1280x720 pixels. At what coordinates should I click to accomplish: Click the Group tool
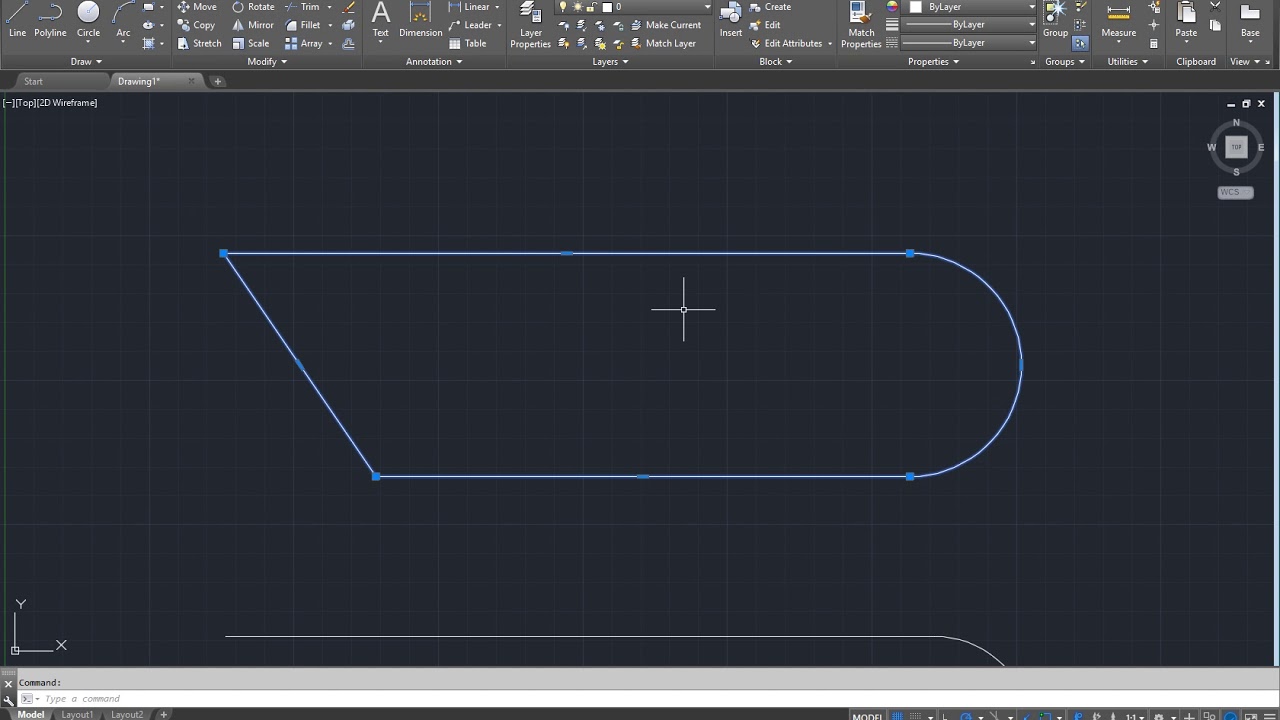tap(1055, 20)
